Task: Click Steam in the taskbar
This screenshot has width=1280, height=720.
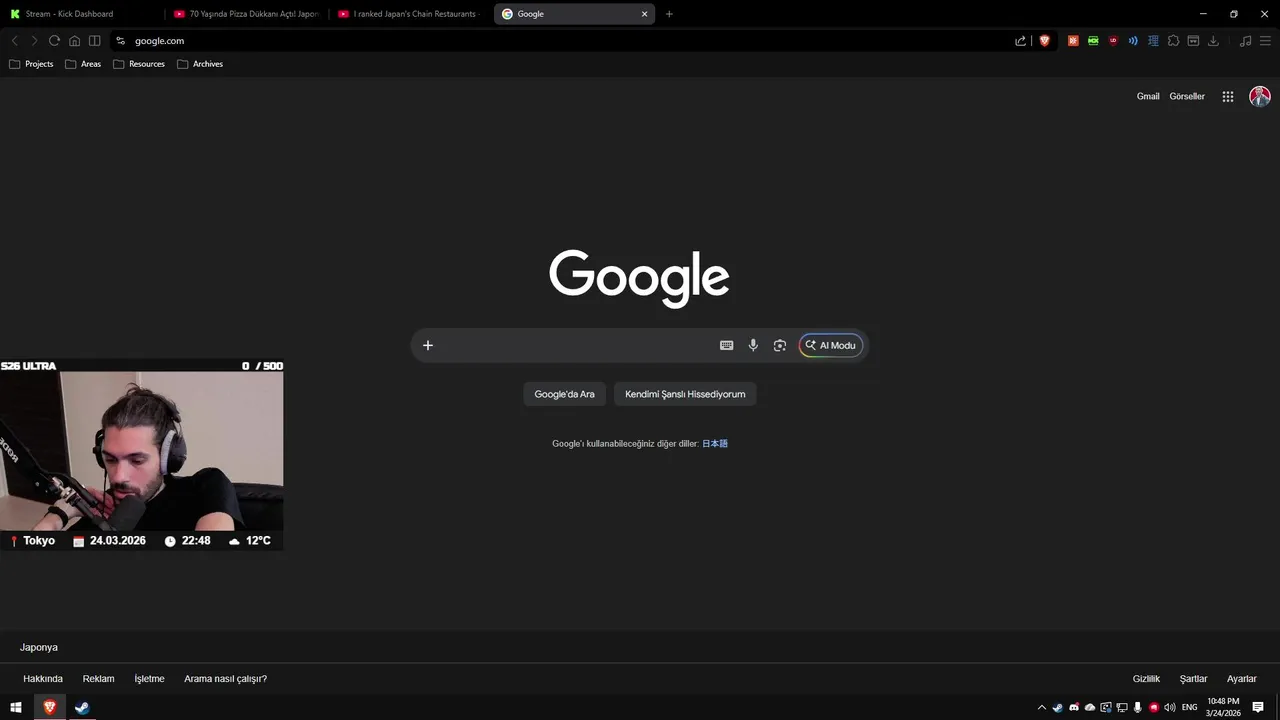Action: coord(82,707)
